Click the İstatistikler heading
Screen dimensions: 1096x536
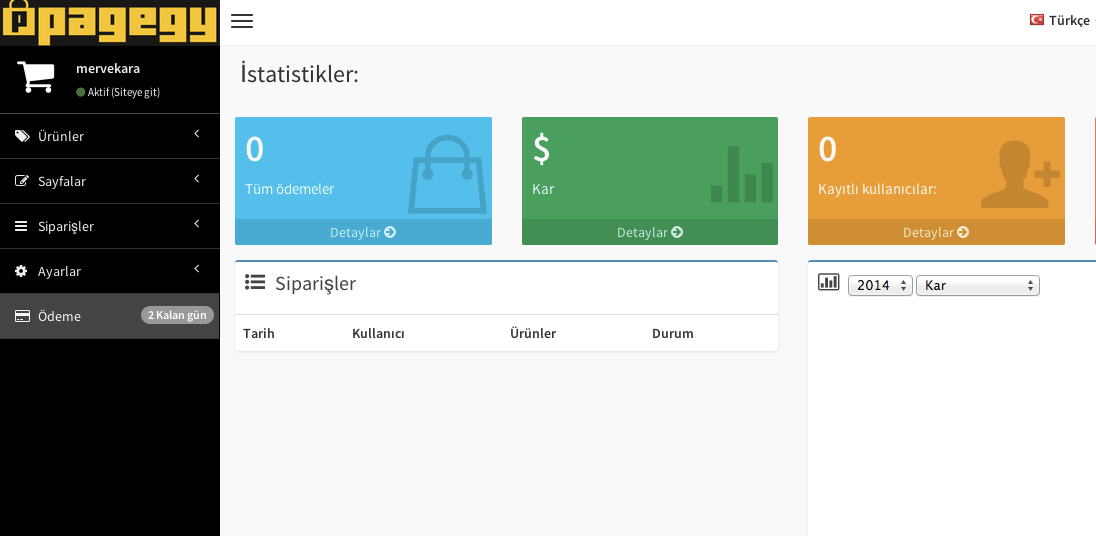point(299,73)
